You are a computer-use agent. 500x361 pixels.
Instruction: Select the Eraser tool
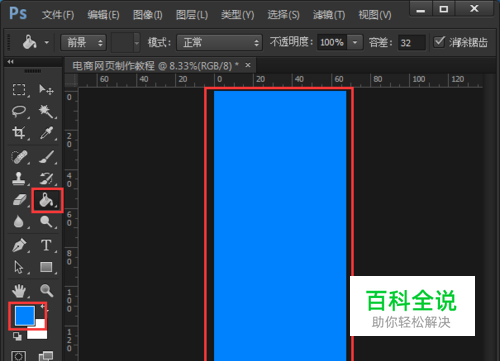coord(19,200)
